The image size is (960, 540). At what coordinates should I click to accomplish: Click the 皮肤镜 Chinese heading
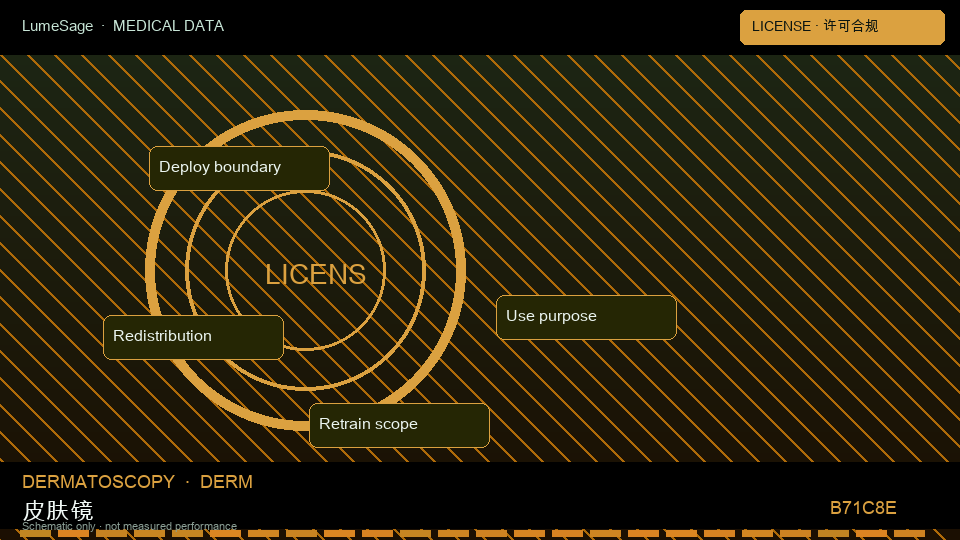coord(58,509)
